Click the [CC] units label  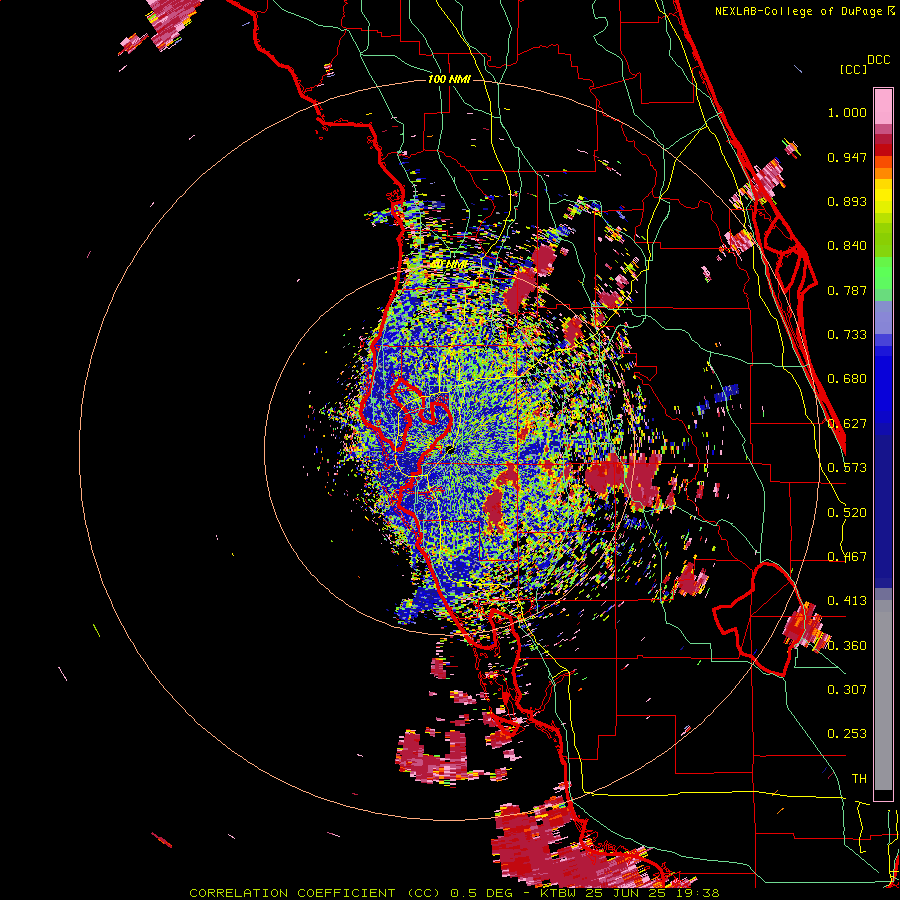(853, 69)
